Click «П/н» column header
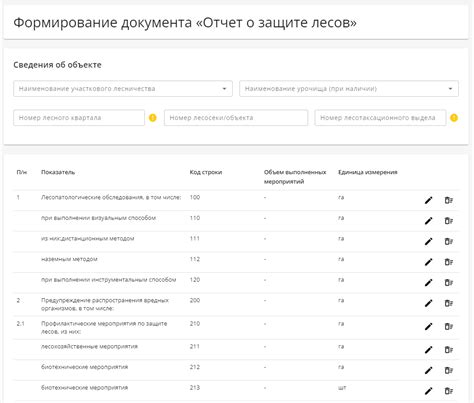The image size is (474, 403). pos(22,172)
